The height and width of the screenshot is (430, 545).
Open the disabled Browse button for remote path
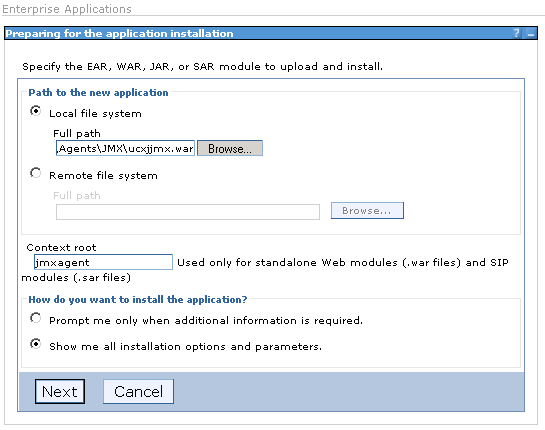(x=367, y=211)
